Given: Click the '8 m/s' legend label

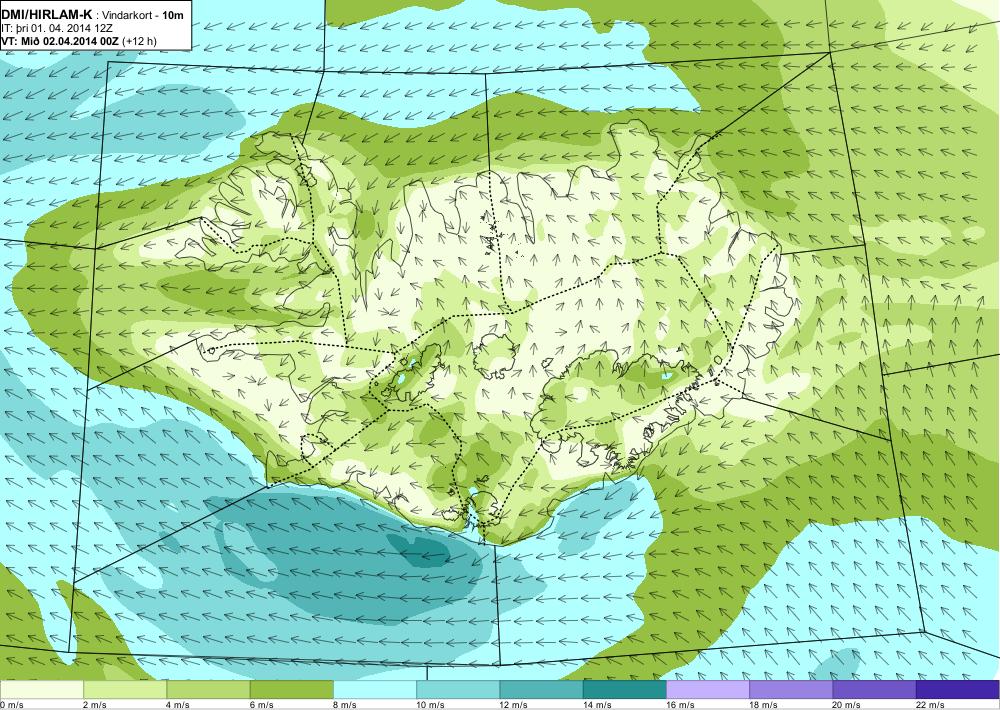Looking at the screenshot, I should point(344,705).
